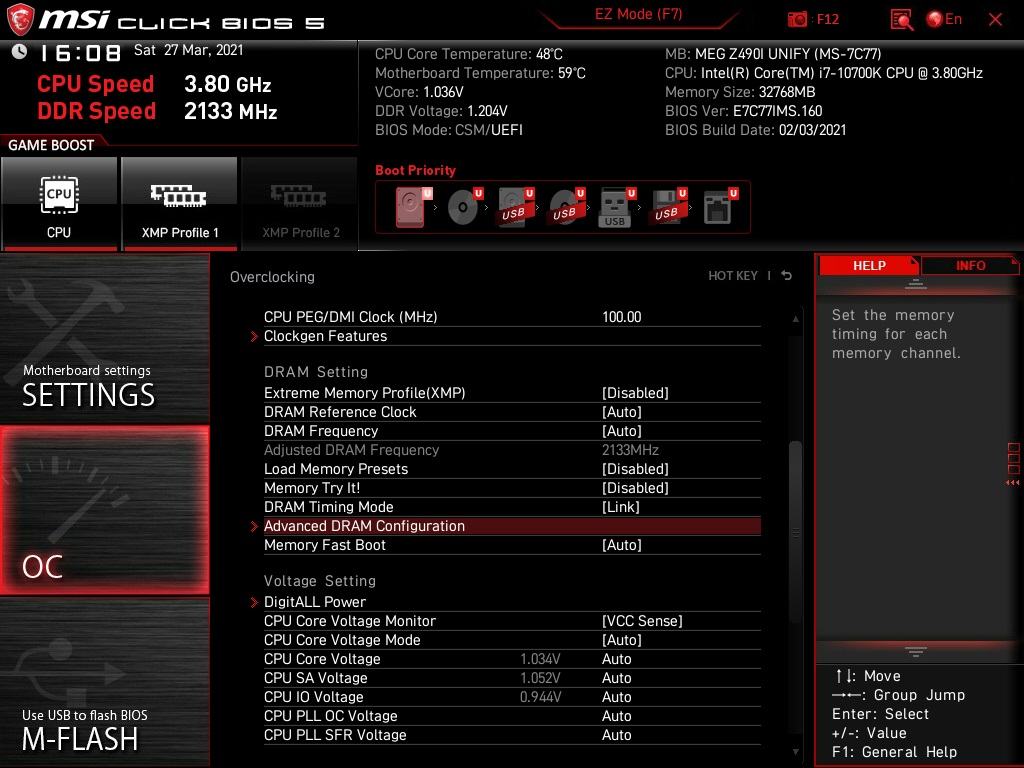Image resolution: width=1024 pixels, height=768 pixels.
Task: Toggle the CPU Game Boost button
Action: point(59,204)
